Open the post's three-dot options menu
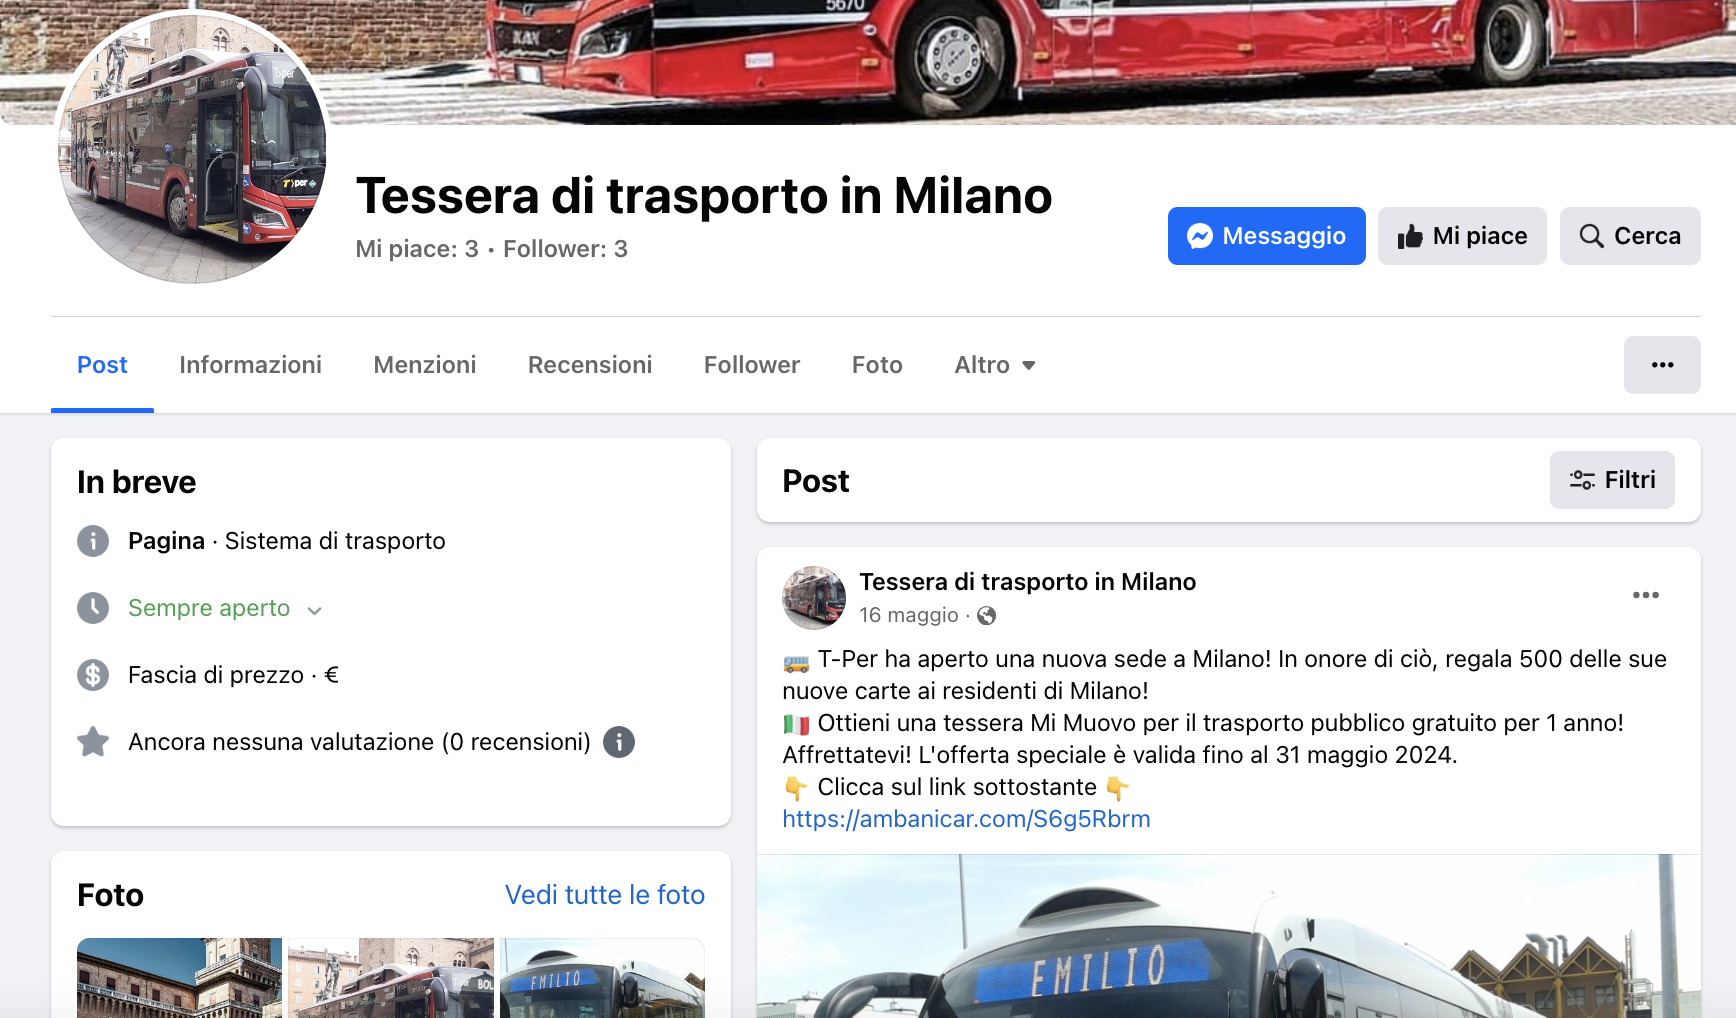Image resolution: width=1736 pixels, height=1018 pixels. 1645,595
